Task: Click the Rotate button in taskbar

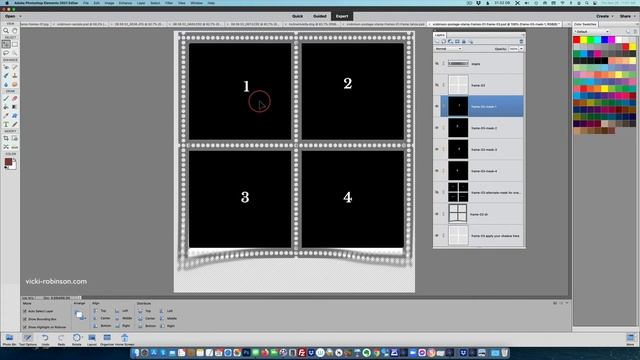Action: click(76, 340)
